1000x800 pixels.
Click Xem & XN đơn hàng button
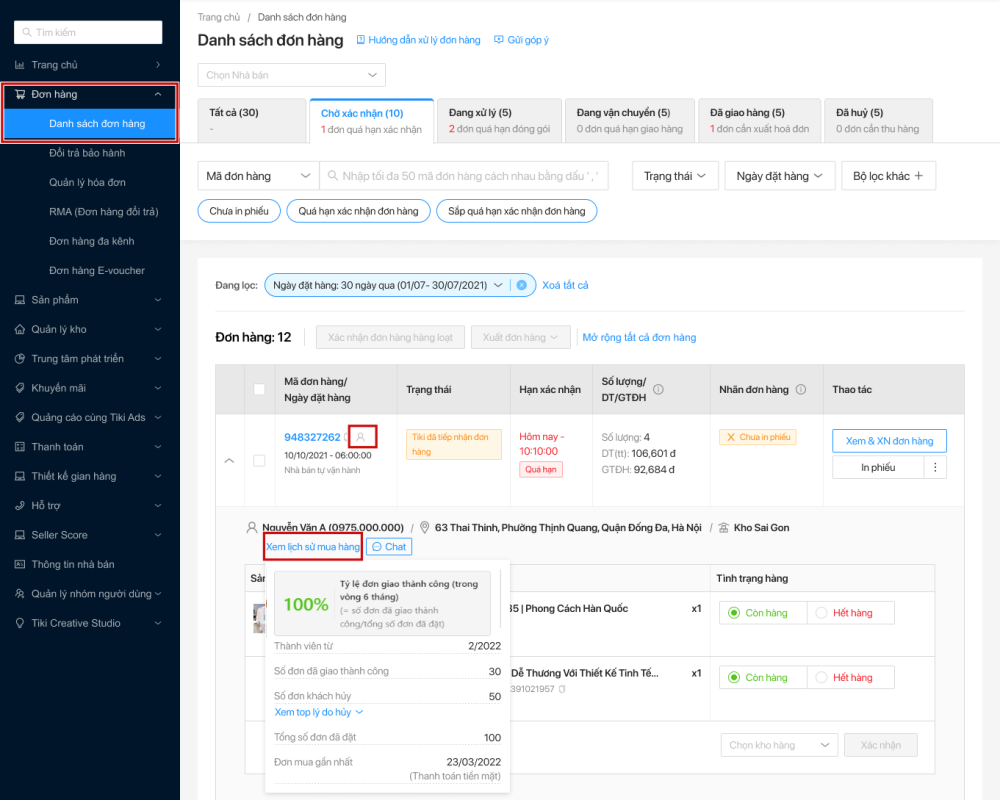tap(889, 441)
